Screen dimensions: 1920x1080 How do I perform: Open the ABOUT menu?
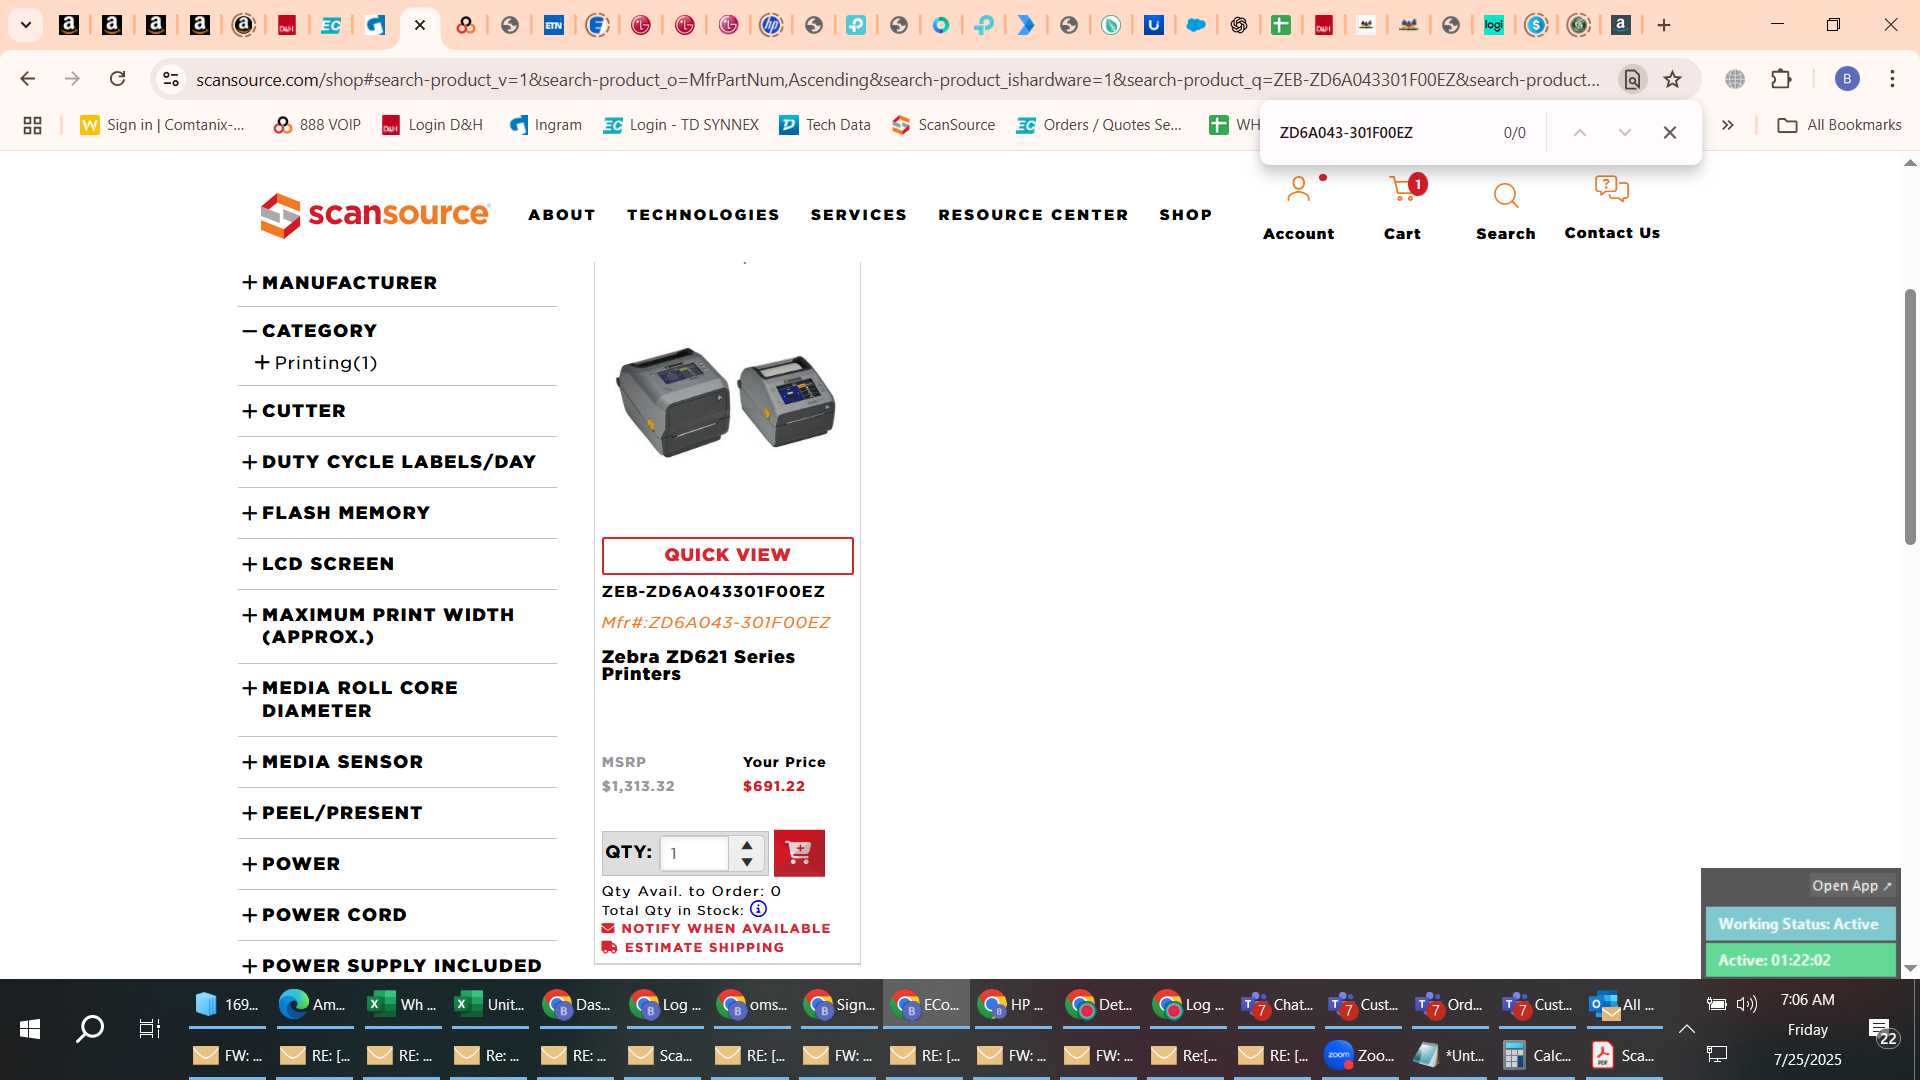[562, 215]
